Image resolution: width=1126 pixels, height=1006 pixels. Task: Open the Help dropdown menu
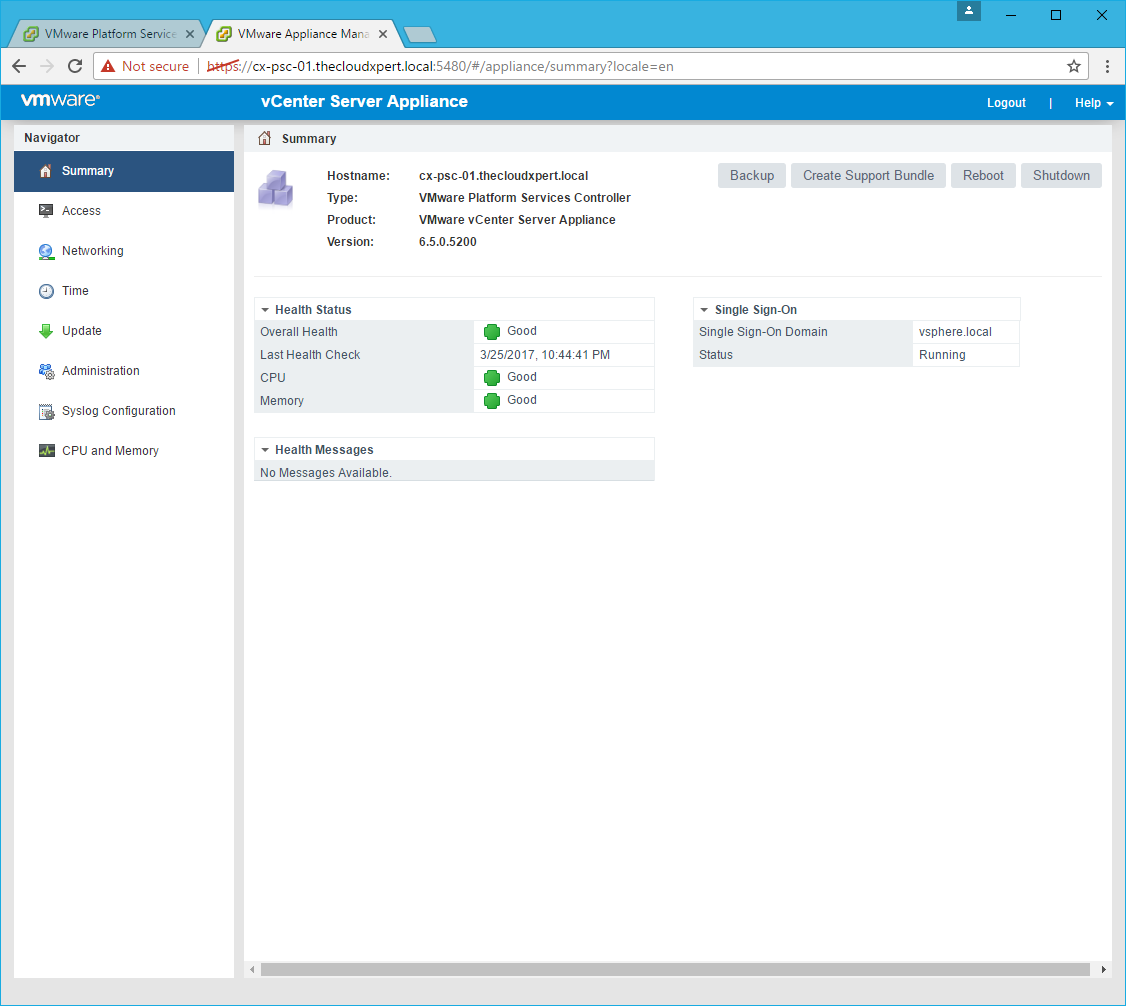1093,103
